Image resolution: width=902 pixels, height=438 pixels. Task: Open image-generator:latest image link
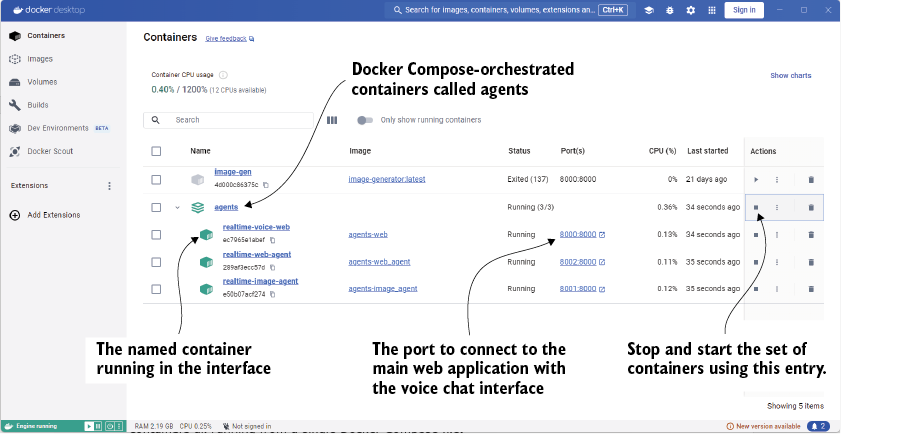[387, 179]
